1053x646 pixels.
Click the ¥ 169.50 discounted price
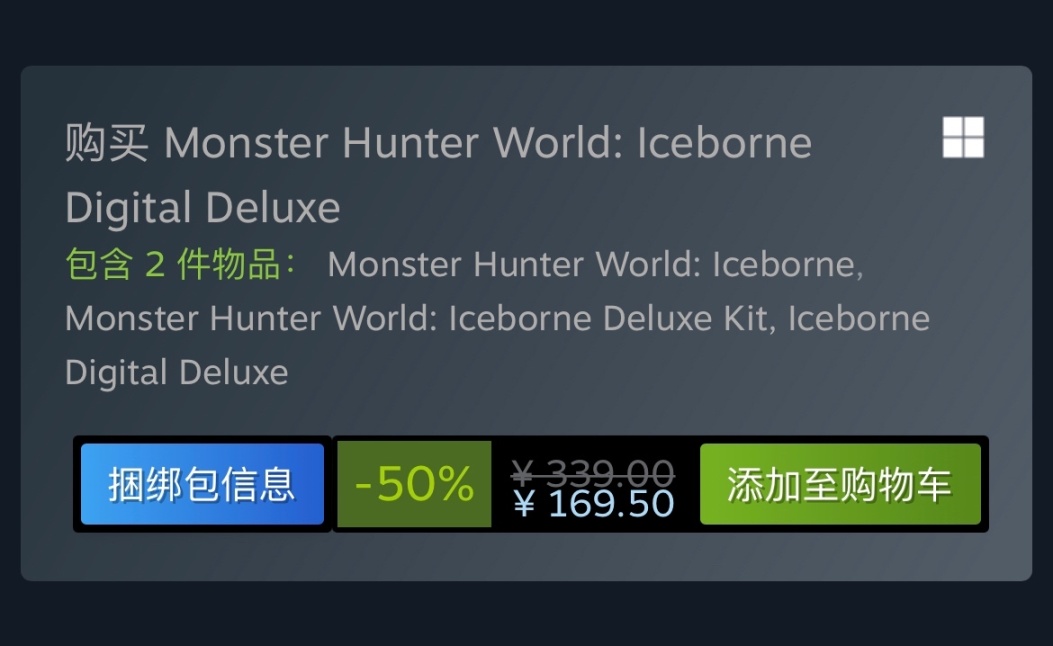(x=594, y=504)
